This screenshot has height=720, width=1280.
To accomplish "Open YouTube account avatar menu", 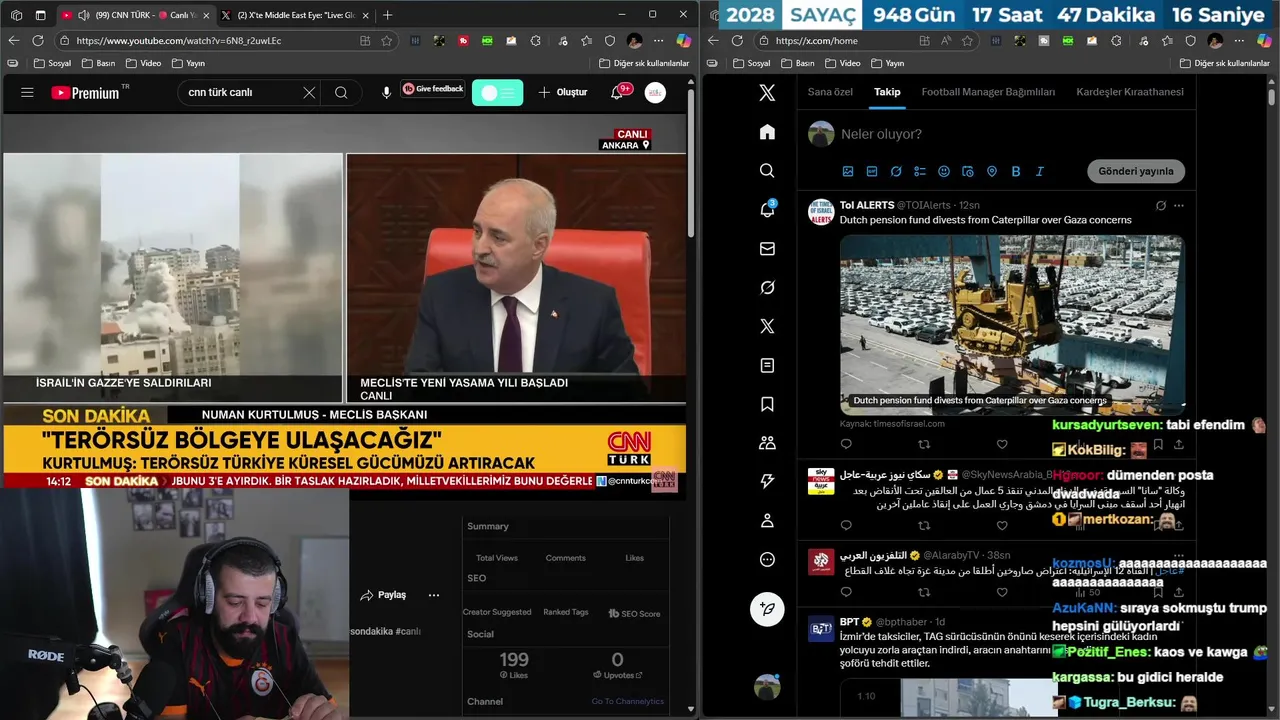I will (x=655, y=92).
